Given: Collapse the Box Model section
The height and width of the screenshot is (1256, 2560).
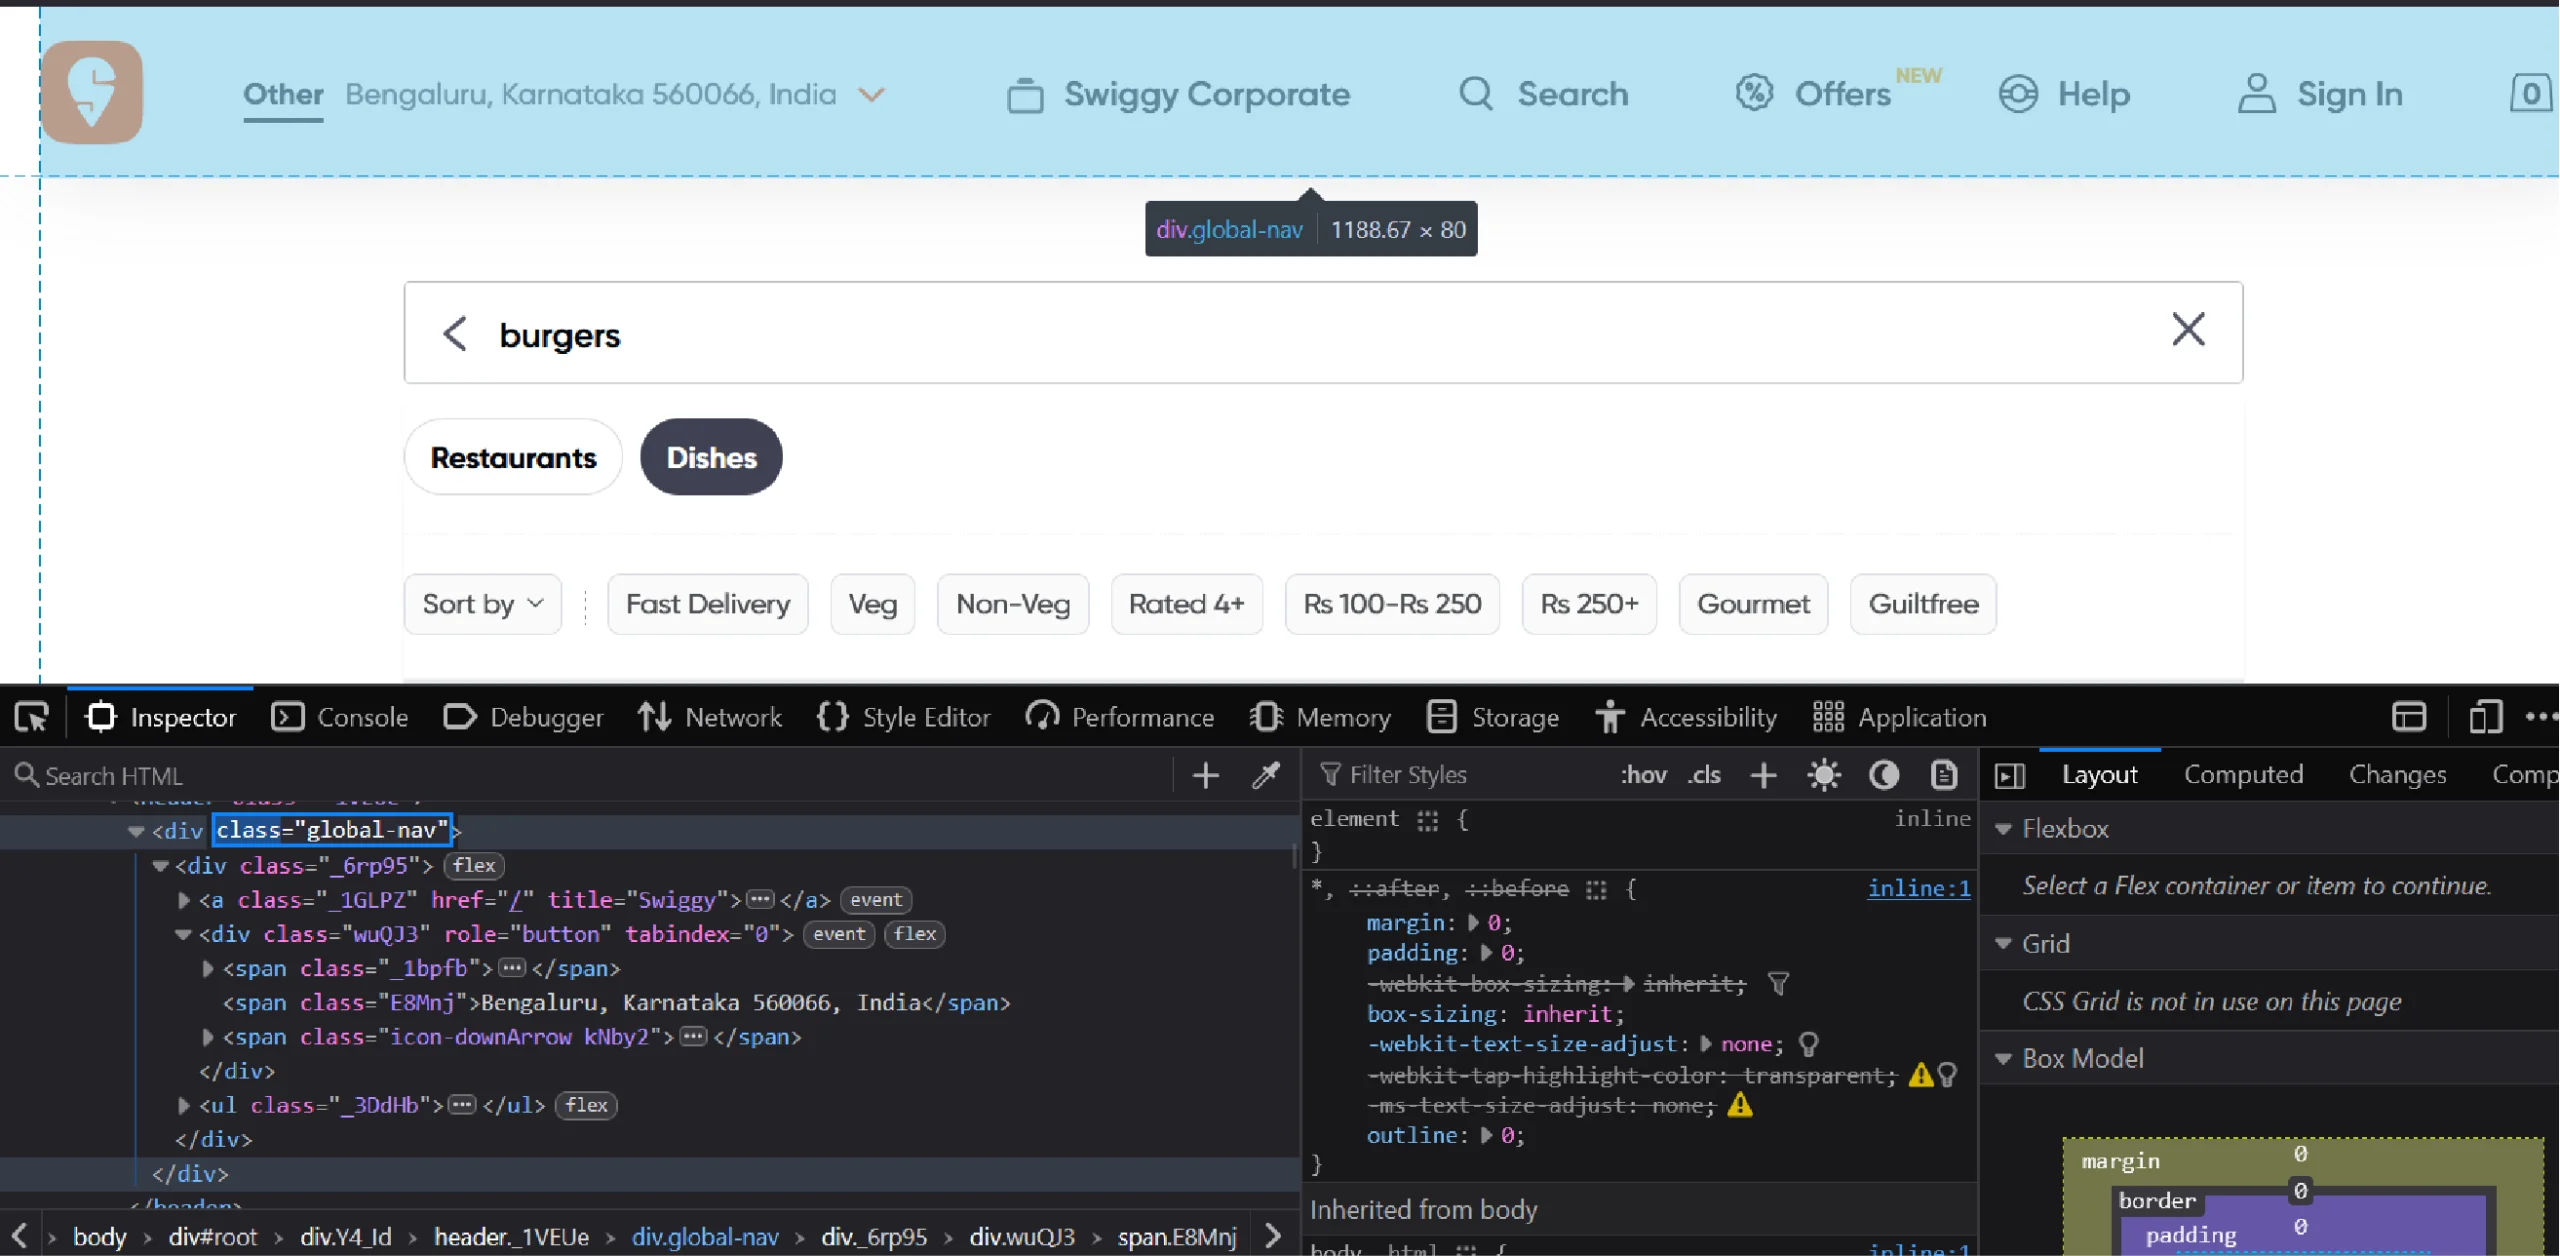Looking at the screenshot, I should point(2003,1058).
